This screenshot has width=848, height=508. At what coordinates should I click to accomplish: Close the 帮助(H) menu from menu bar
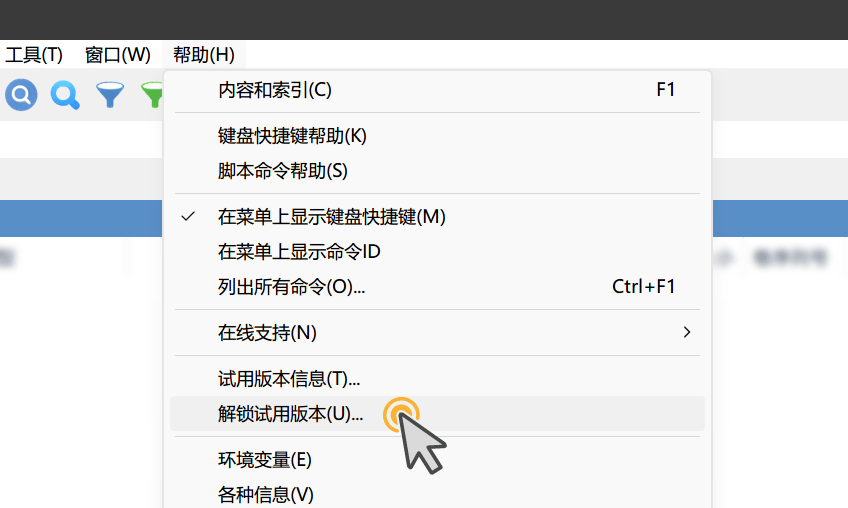point(204,55)
